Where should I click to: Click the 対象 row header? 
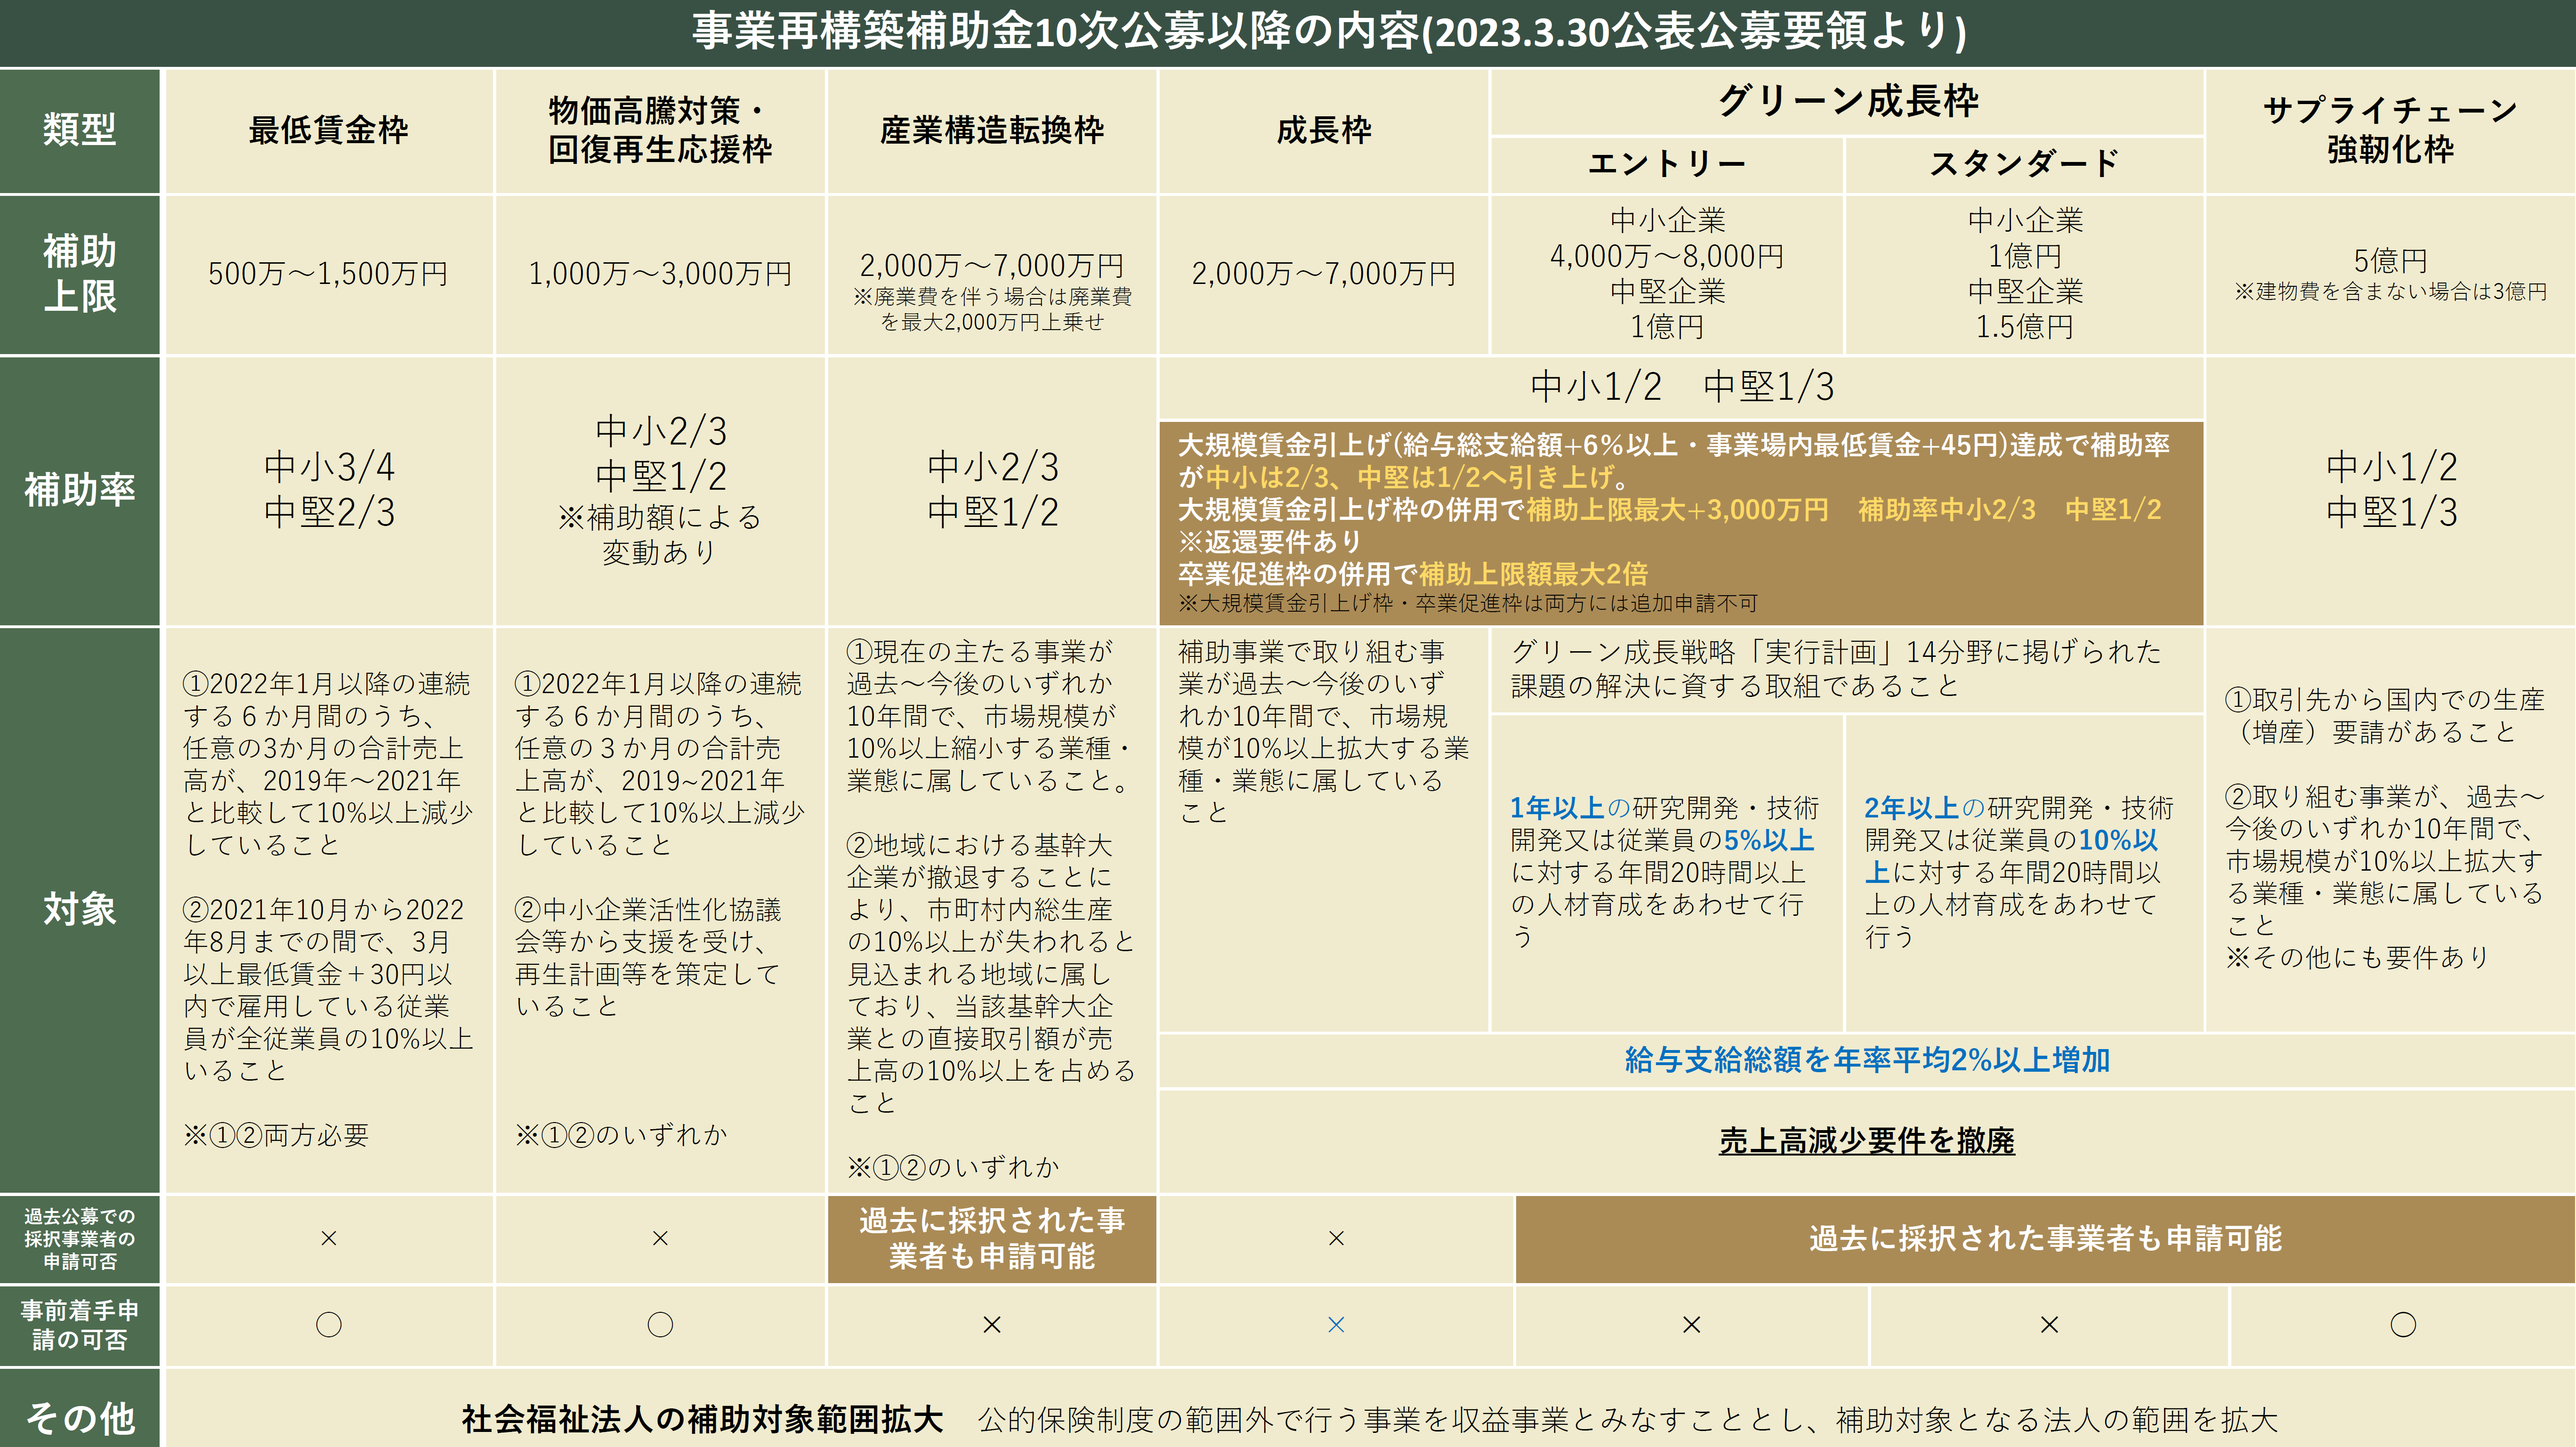click(80, 910)
